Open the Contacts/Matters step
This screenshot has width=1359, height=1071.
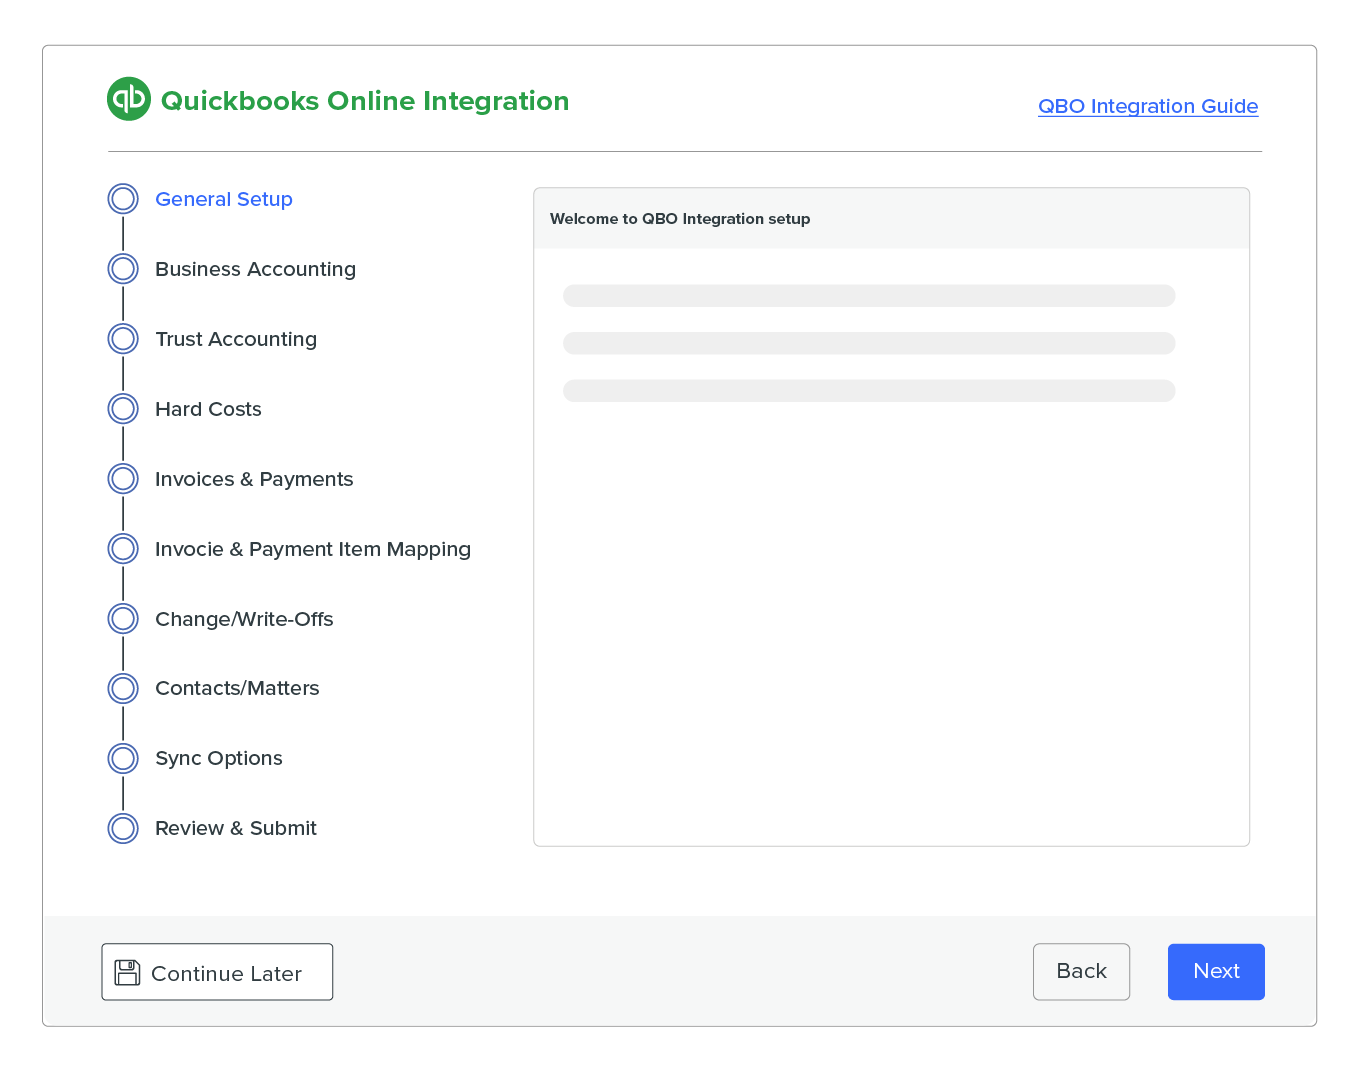(122, 688)
